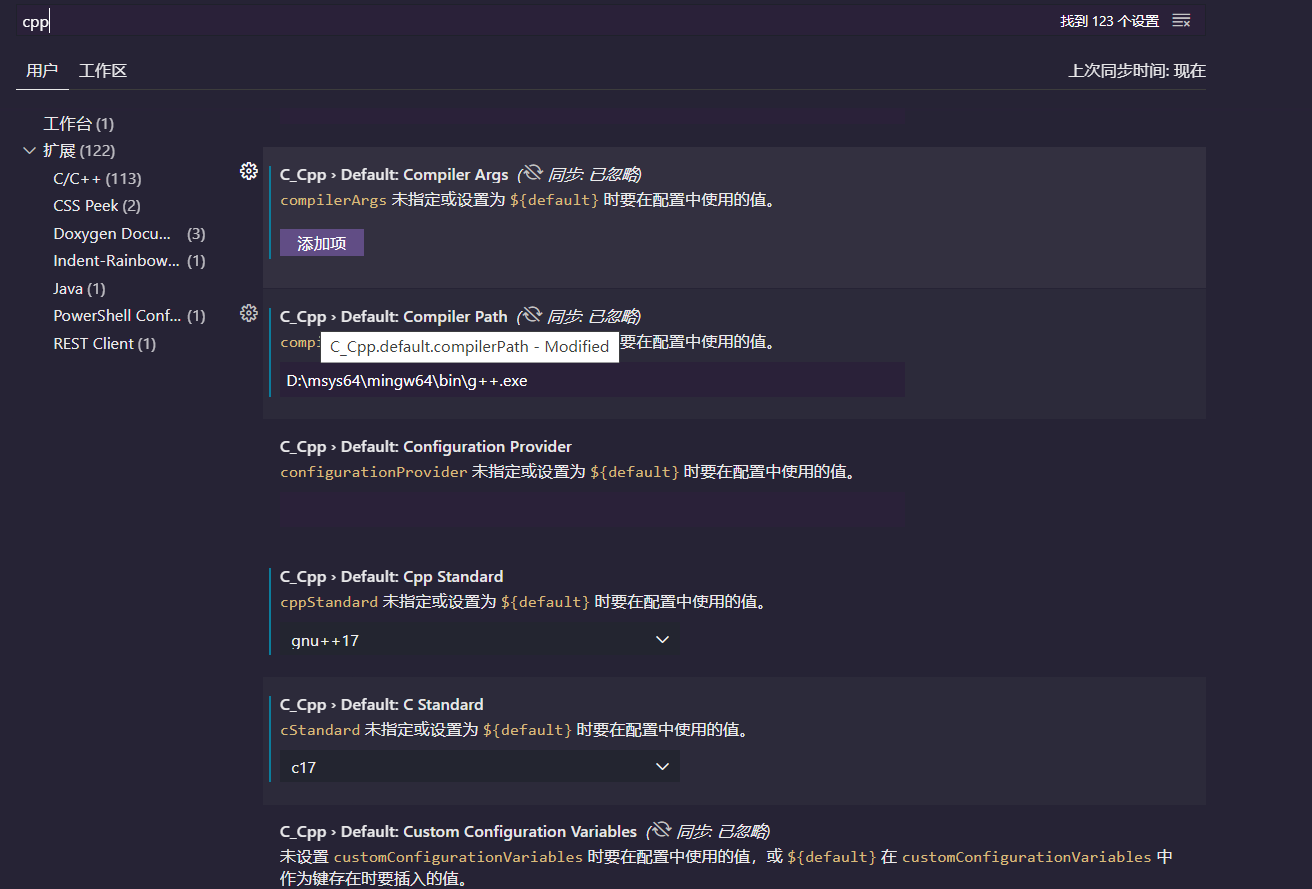This screenshot has height=889, width=1312.
Task: Click the cppStandard description text
Action: 524,601
